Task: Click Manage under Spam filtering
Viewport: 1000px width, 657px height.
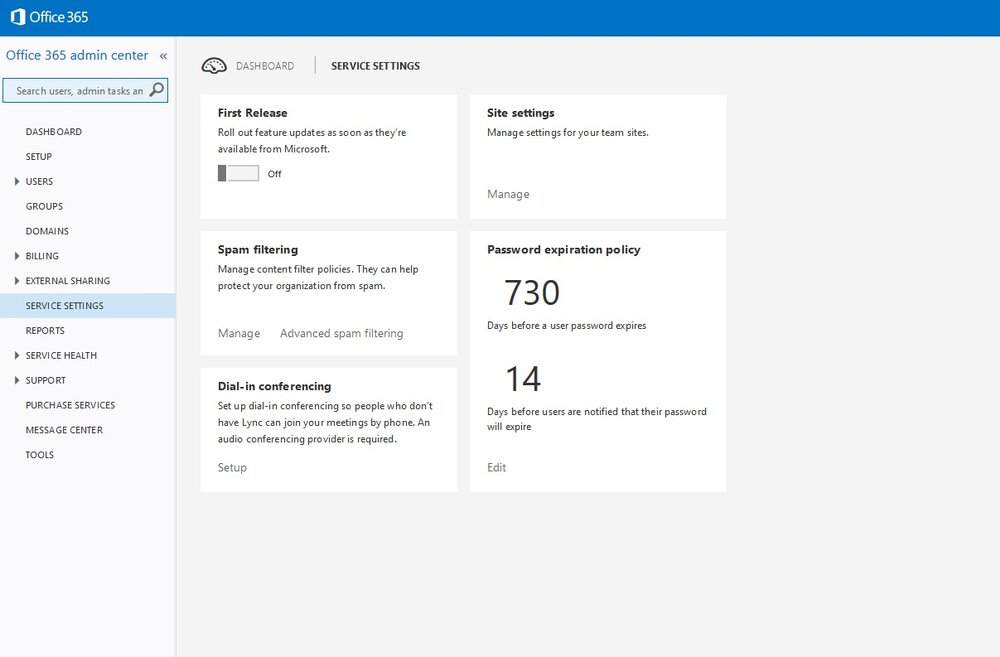Action: (x=239, y=334)
